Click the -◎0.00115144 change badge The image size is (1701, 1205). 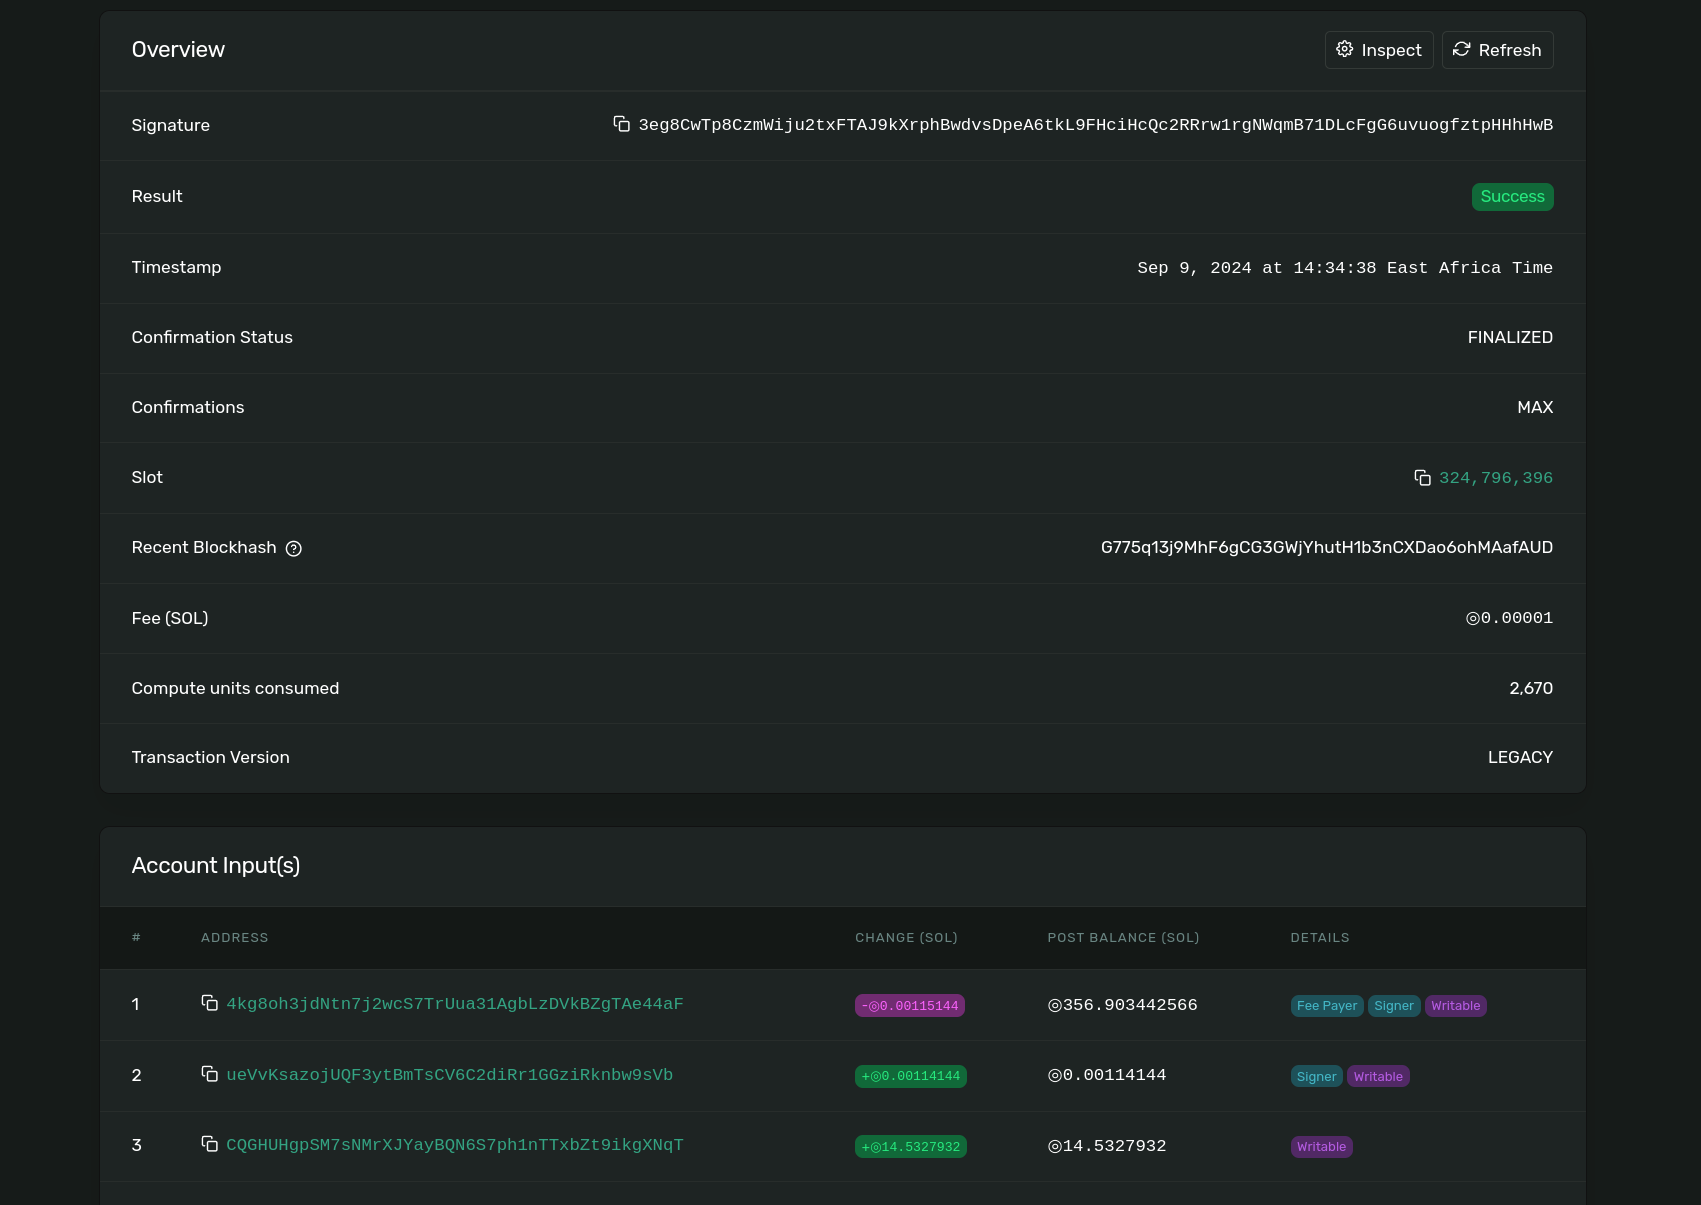909,1005
